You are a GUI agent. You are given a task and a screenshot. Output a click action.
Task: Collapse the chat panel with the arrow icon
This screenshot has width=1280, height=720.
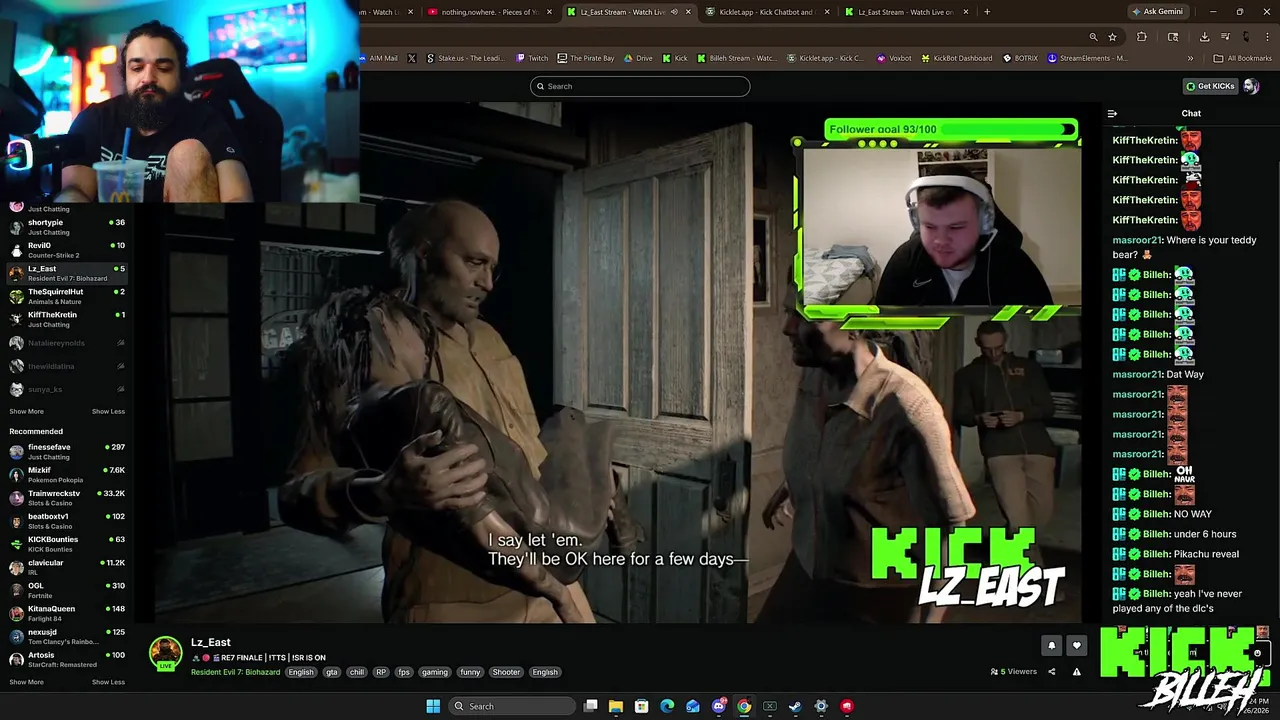pos(1112,114)
